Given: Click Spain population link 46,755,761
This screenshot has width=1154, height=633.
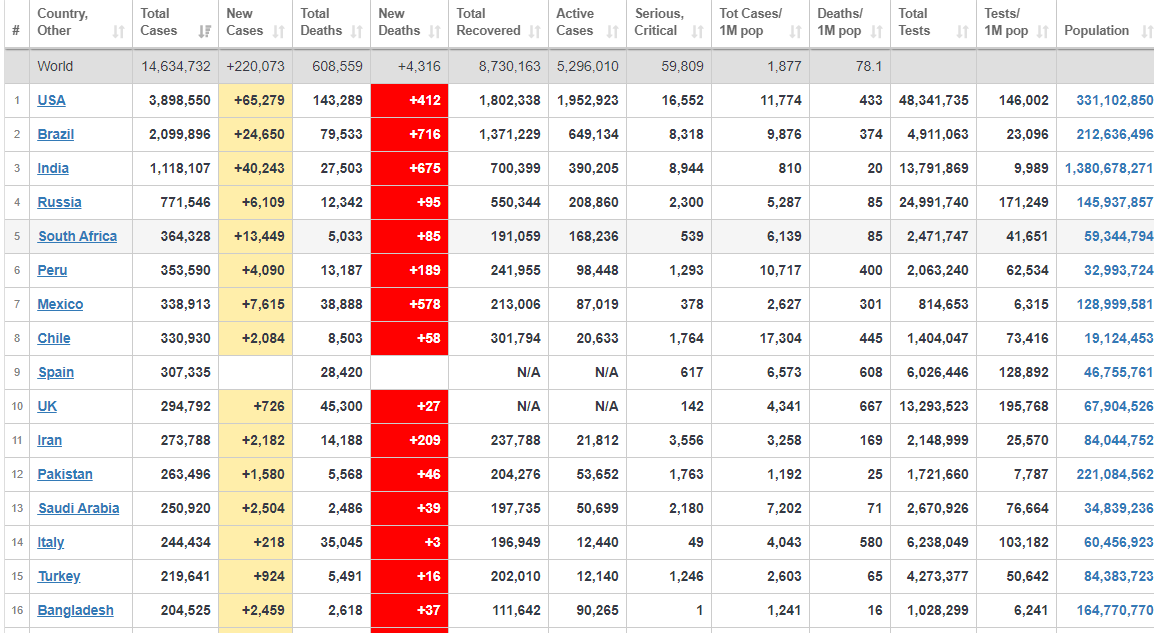Looking at the screenshot, I should tap(1119, 372).
